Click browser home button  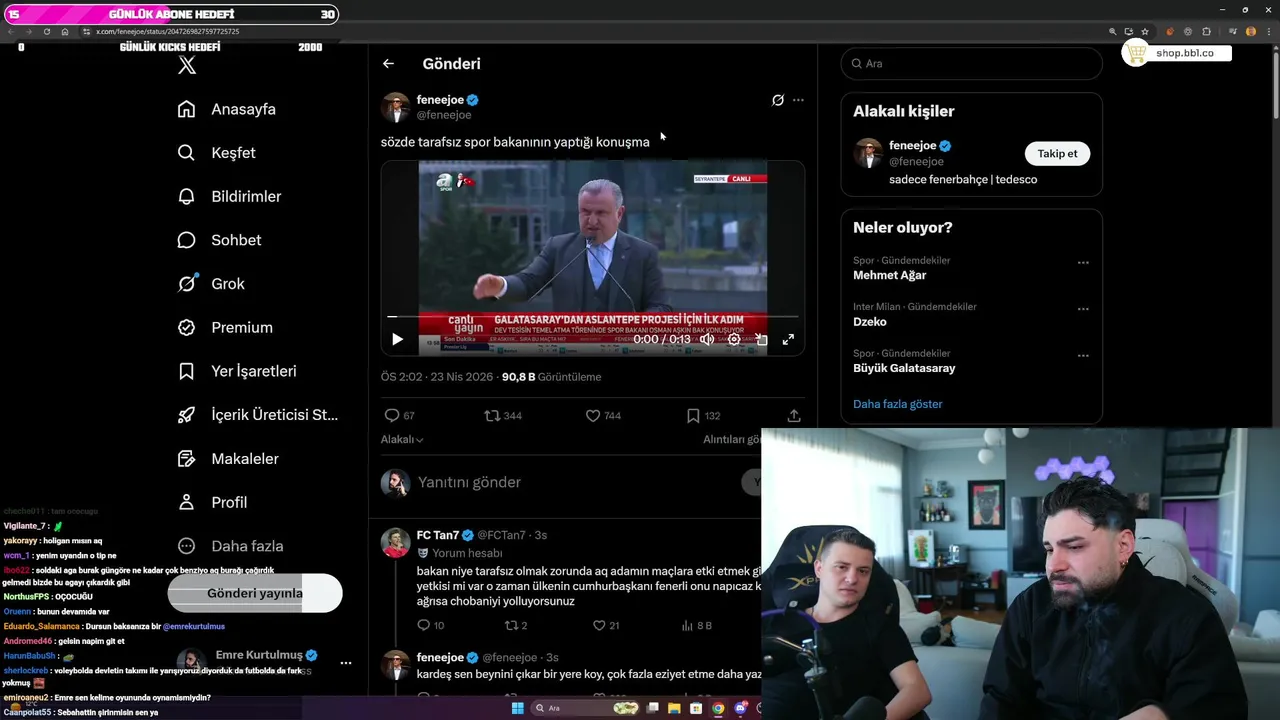(65, 31)
